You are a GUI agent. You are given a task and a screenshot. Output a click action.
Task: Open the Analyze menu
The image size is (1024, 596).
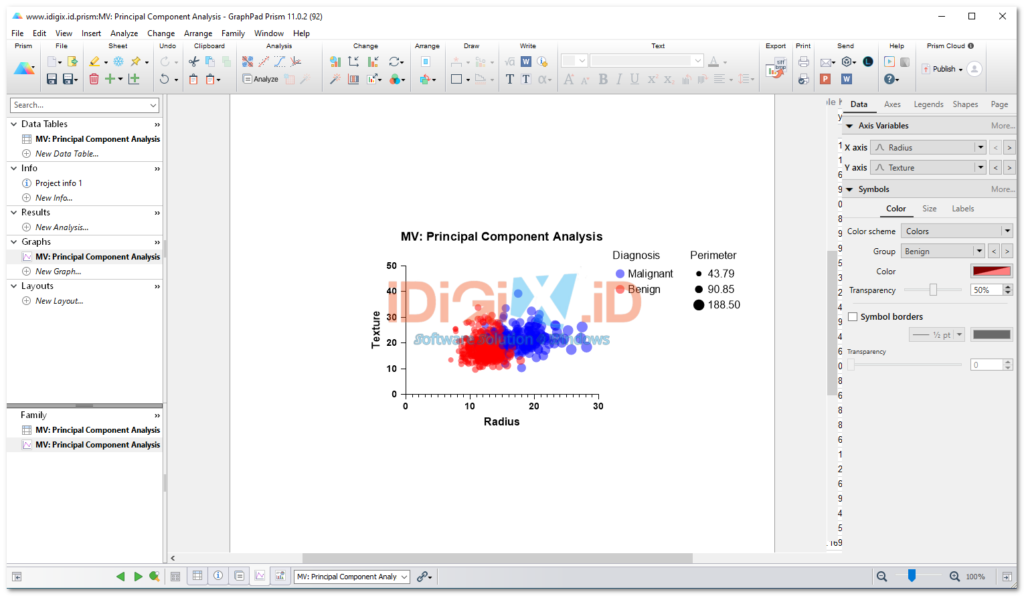(123, 33)
